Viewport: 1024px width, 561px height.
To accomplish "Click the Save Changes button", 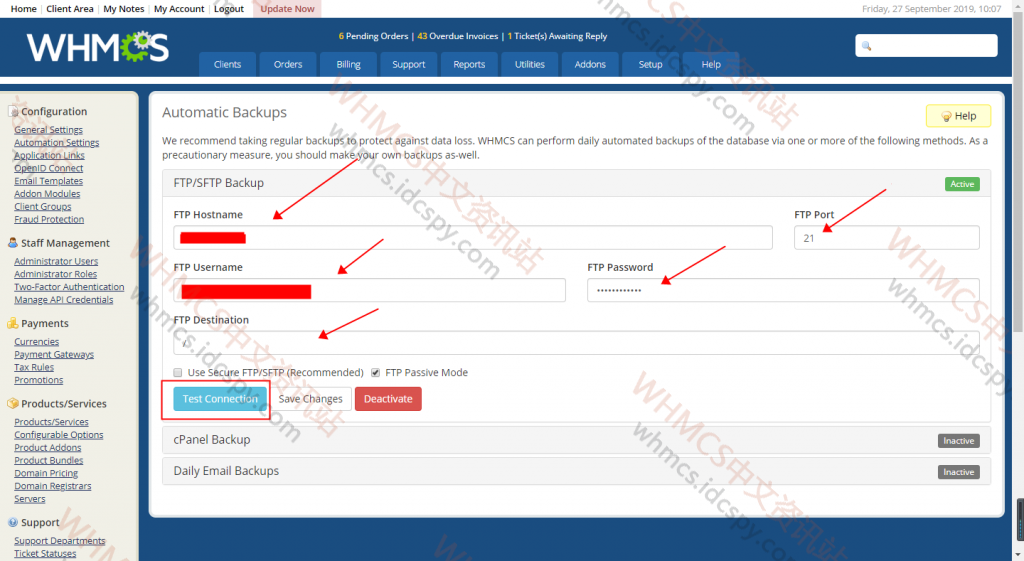I will click(310, 399).
